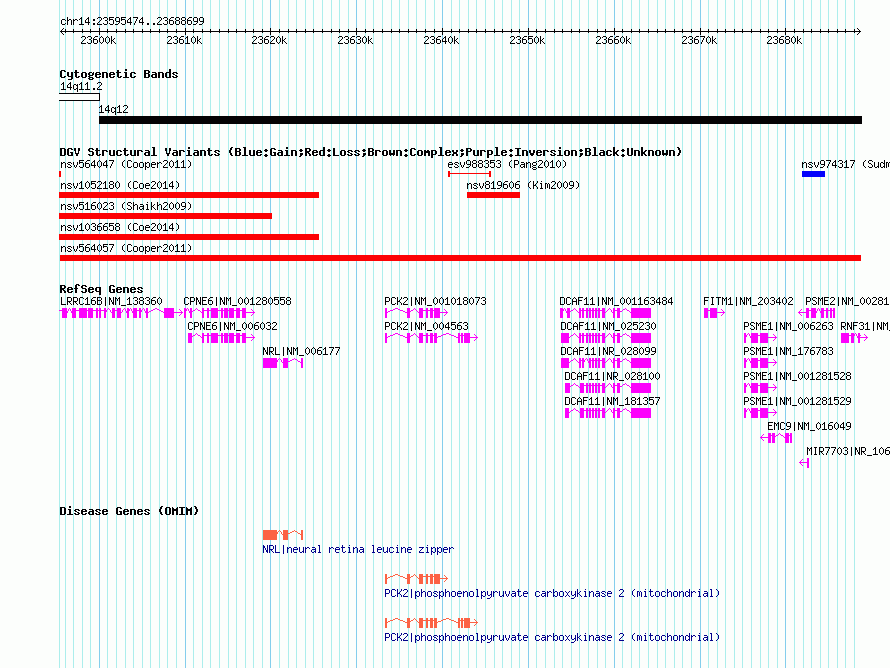
Task: Click the left arrow of the ruler
Action: point(62,31)
